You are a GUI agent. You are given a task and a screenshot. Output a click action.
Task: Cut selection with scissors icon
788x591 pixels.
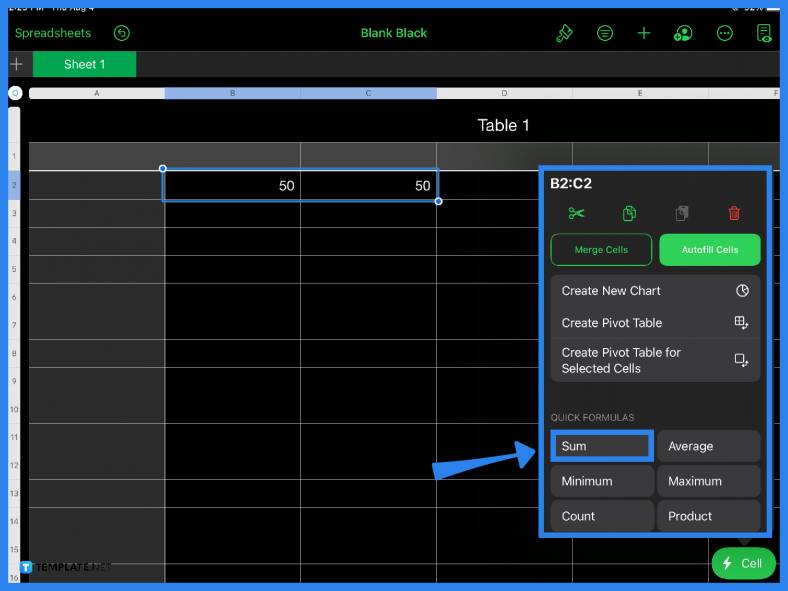pyautogui.click(x=576, y=213)
